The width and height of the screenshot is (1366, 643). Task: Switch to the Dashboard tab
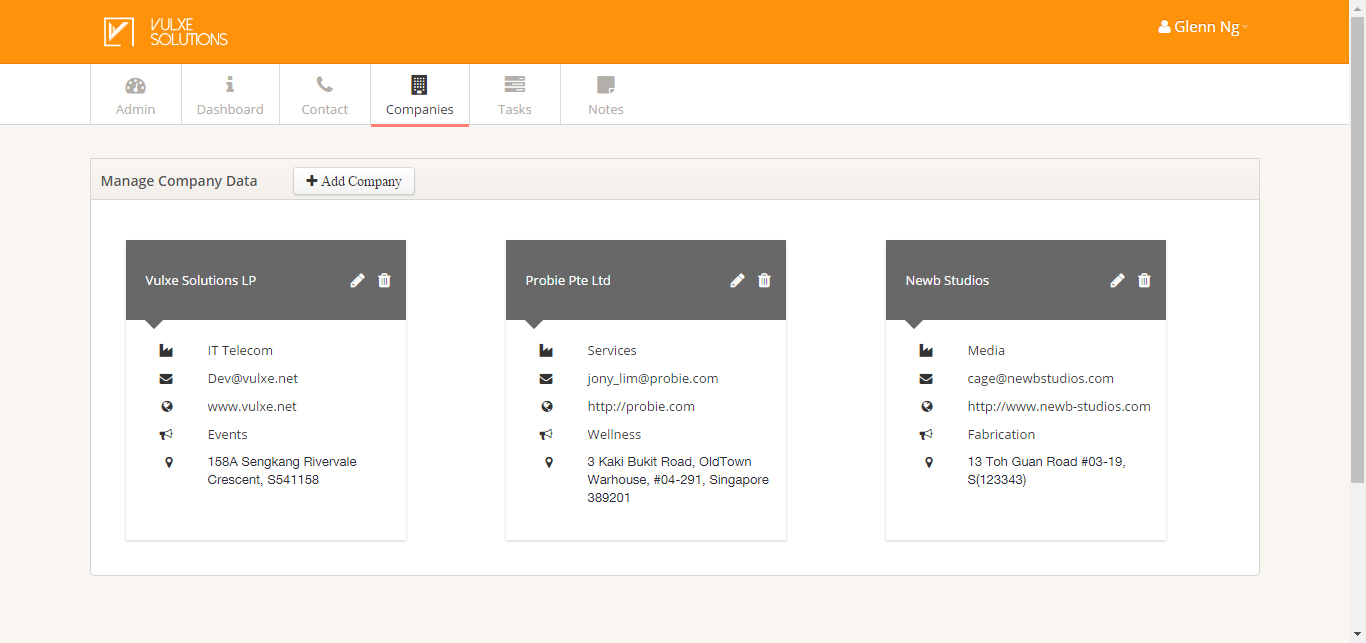230,96
